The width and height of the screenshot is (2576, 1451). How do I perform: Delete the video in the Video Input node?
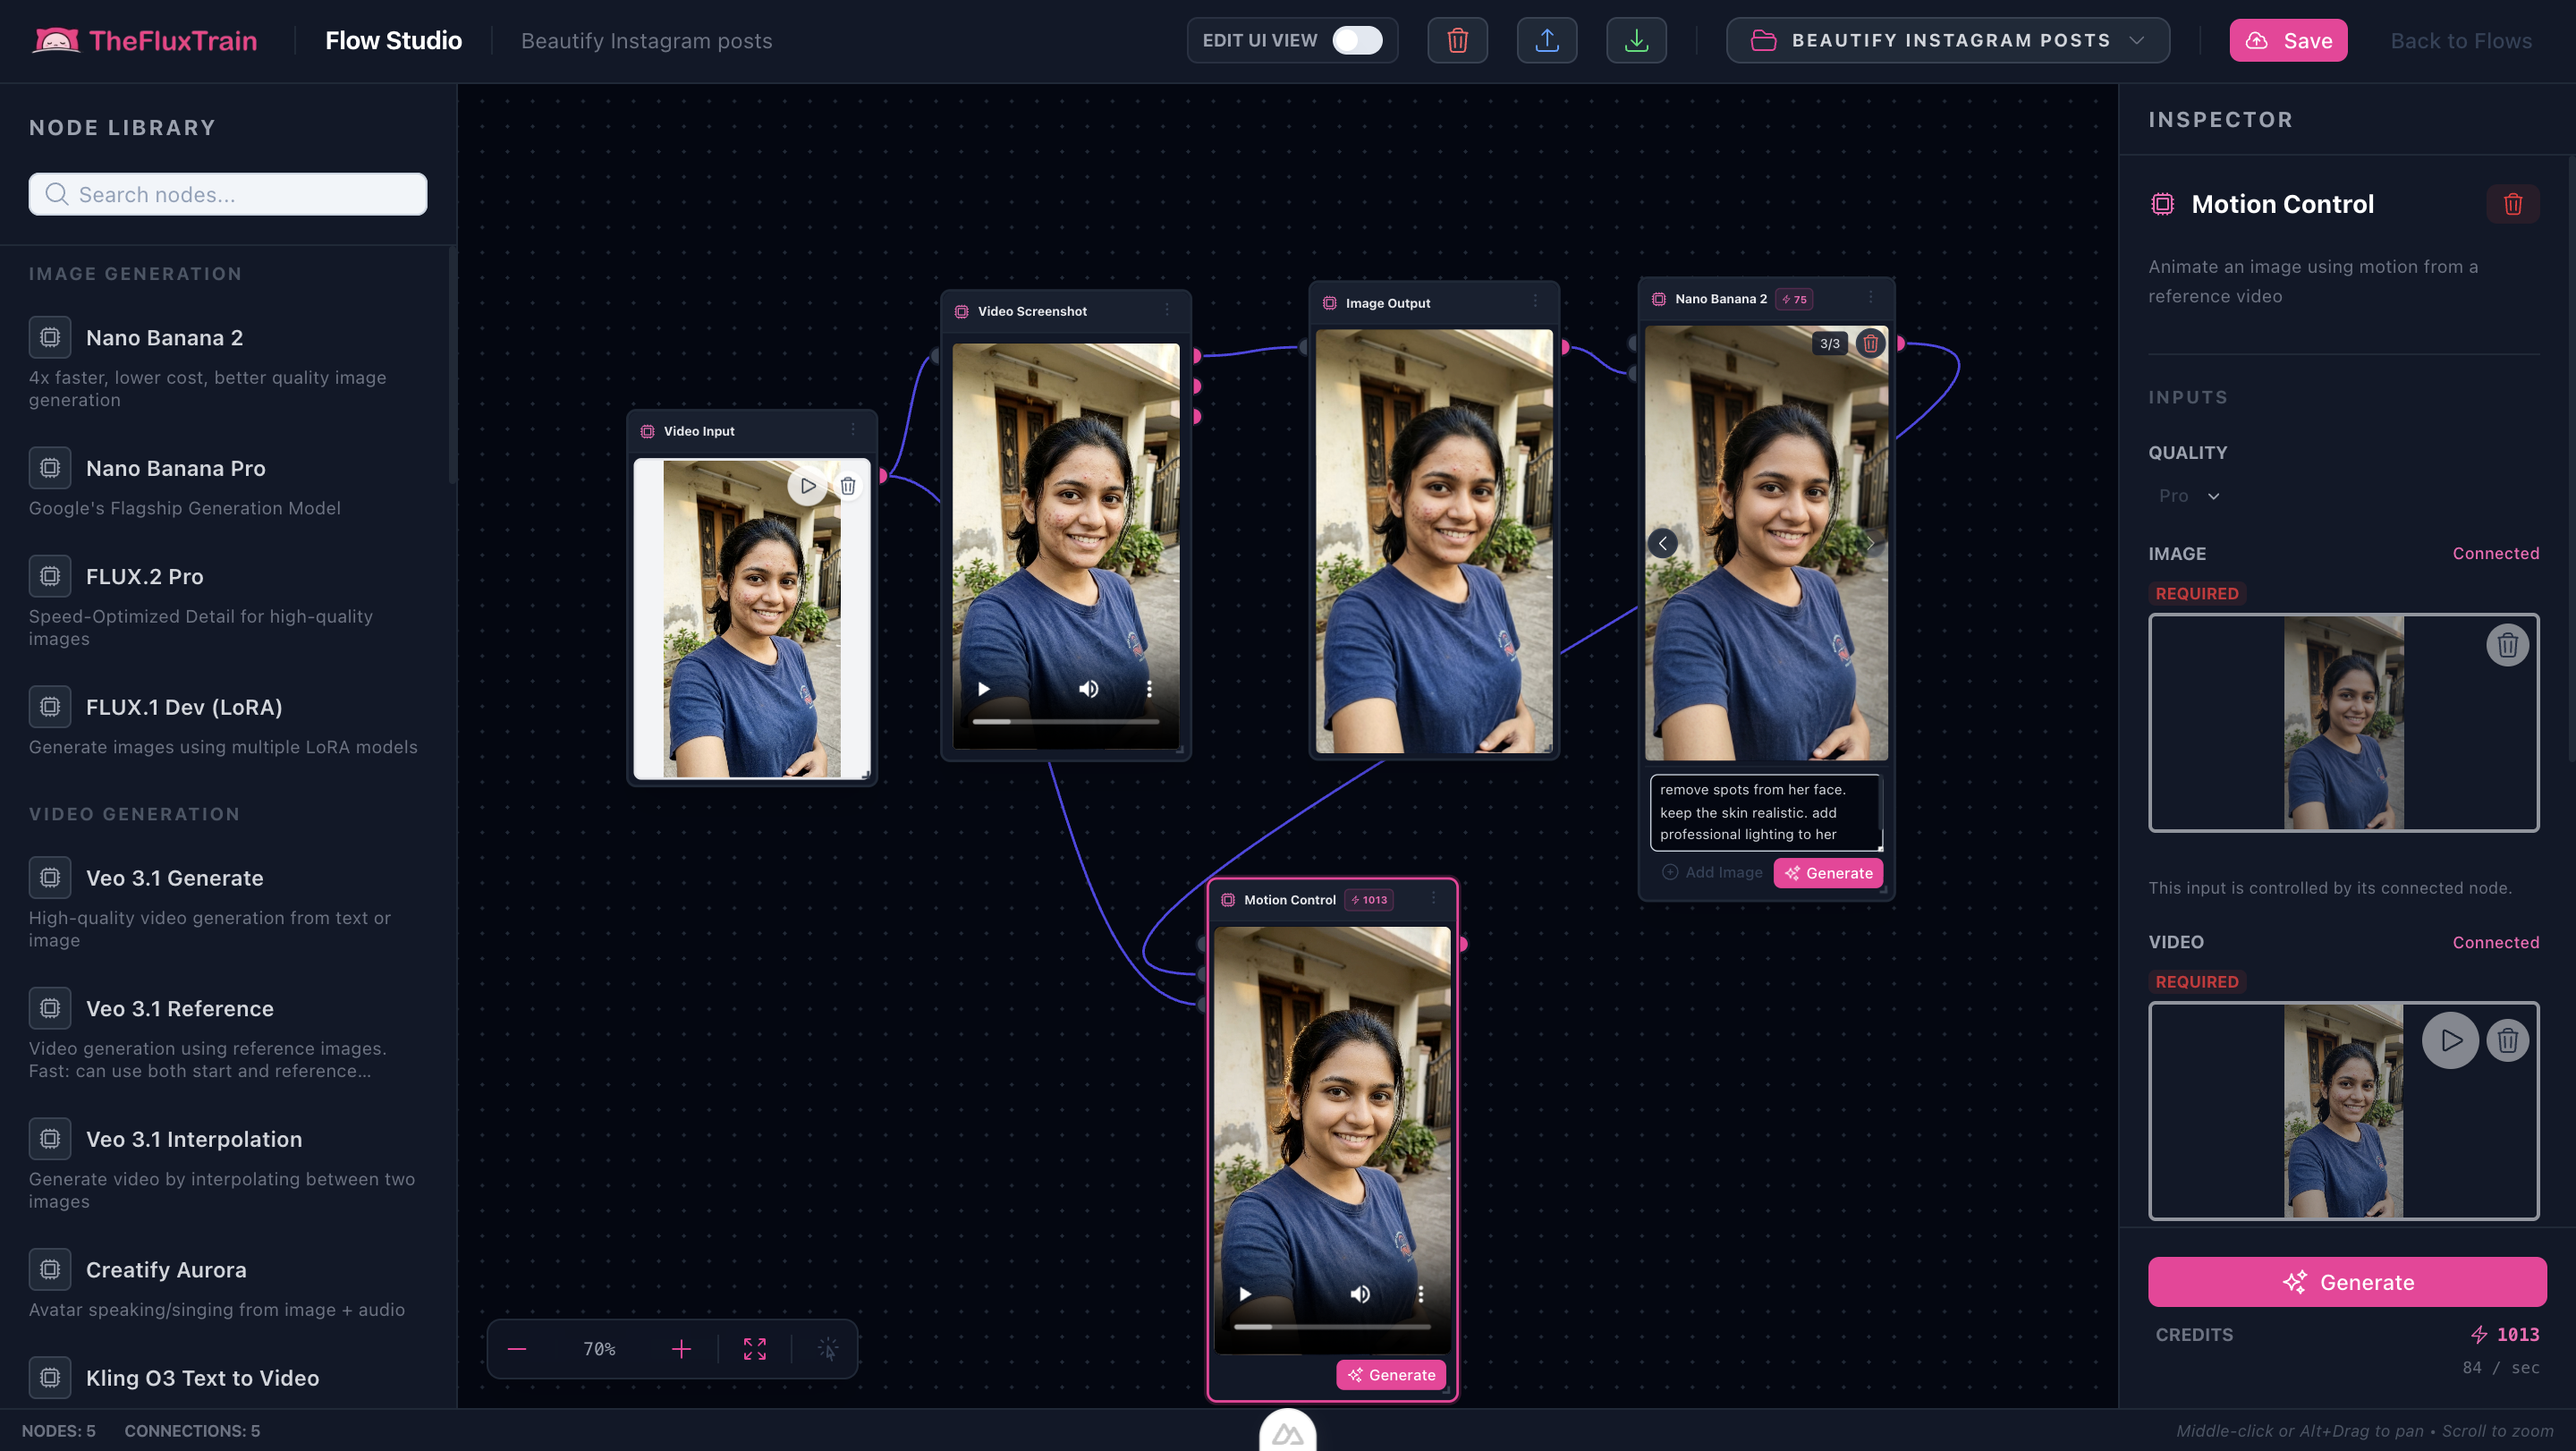pyautogui.click(x=848, y=486)
